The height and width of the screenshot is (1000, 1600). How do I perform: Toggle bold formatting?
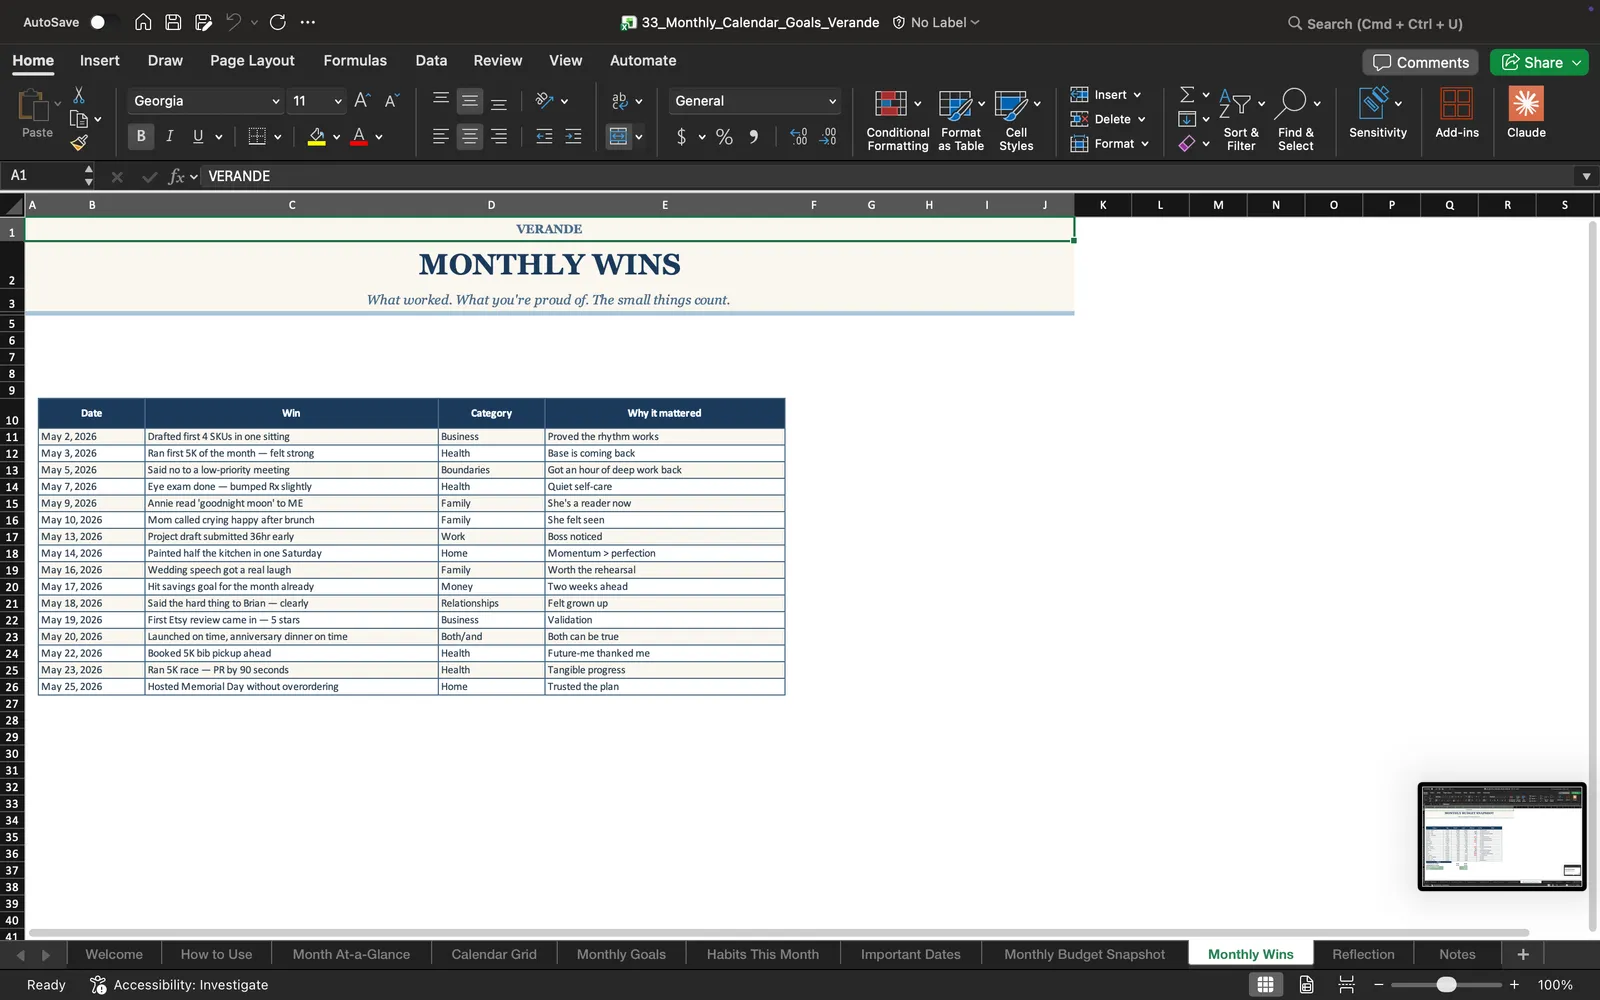[x=140, y=136]
